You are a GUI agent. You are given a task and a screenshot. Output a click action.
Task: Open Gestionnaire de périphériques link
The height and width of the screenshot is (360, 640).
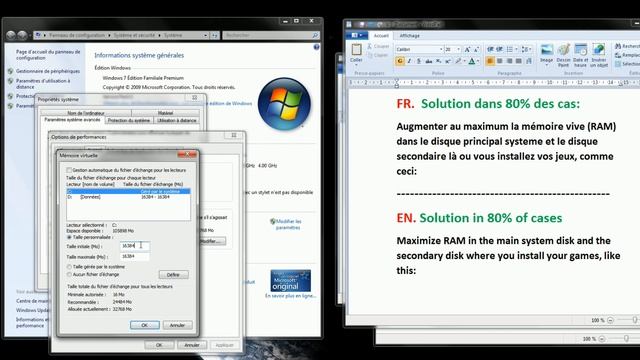48,71
